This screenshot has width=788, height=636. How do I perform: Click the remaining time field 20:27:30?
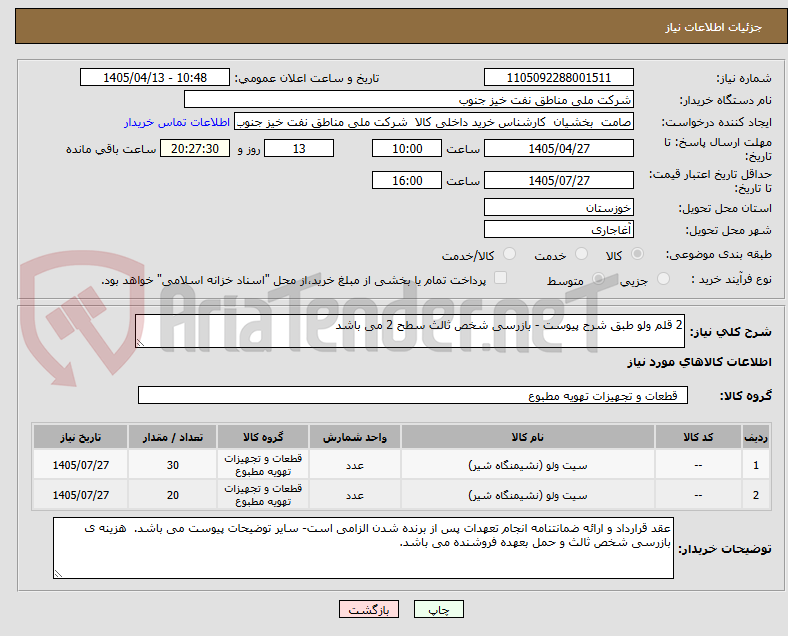click(195, 149)
